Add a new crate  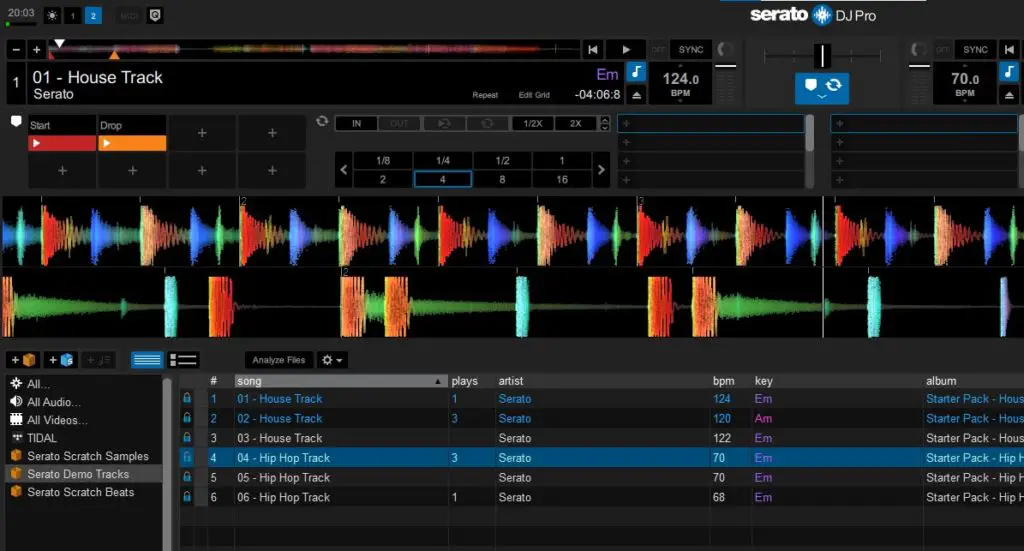[23, 360]
